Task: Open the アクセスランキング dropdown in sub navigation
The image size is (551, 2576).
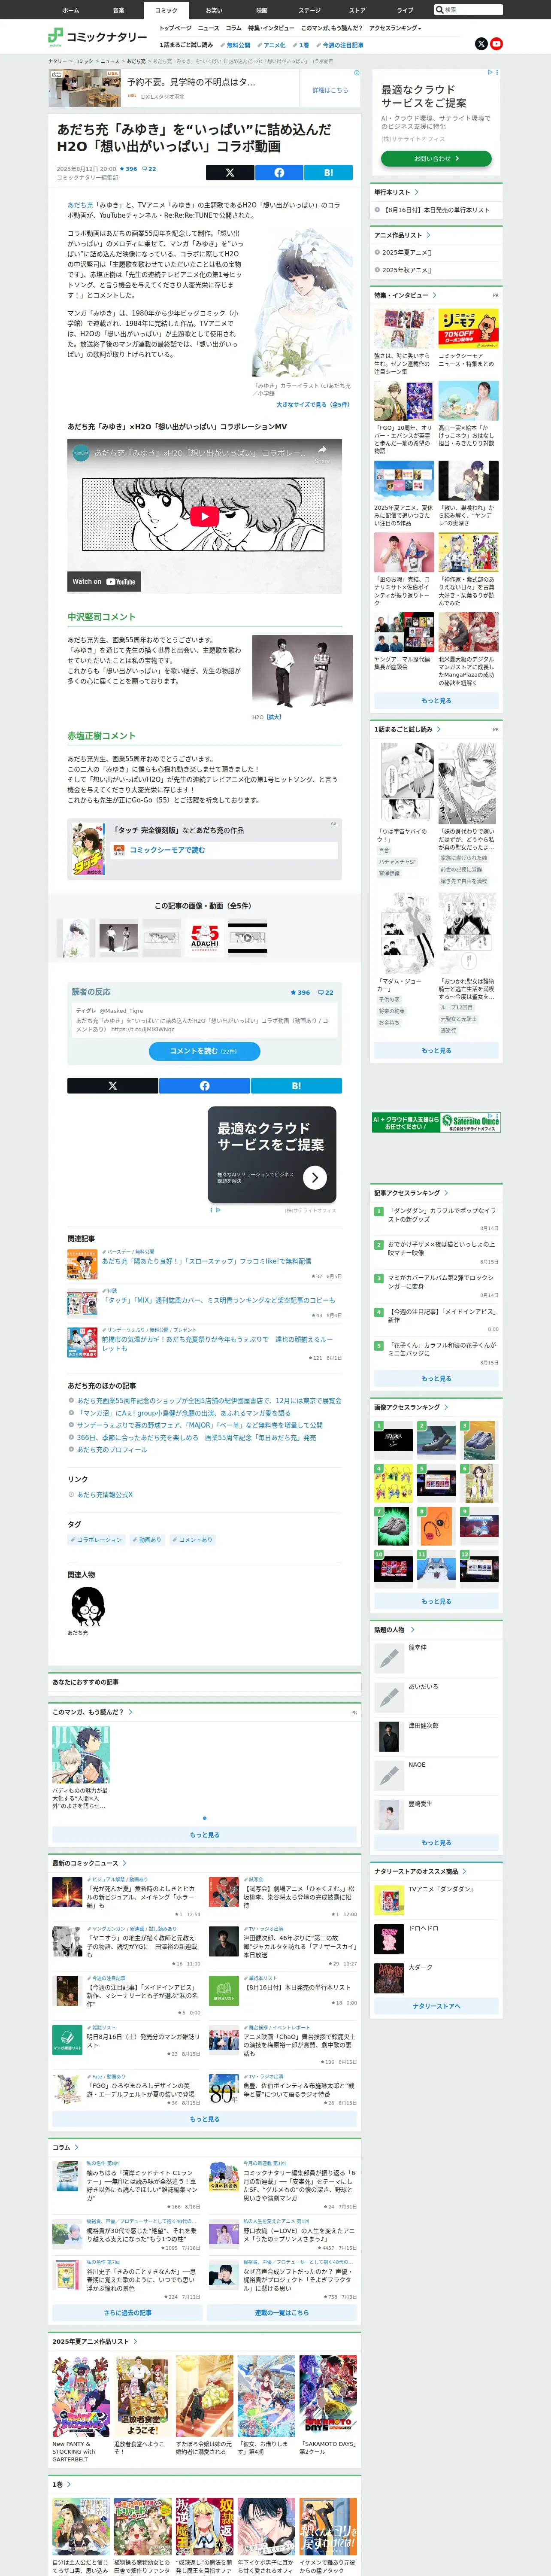Action: coord(395,28)
